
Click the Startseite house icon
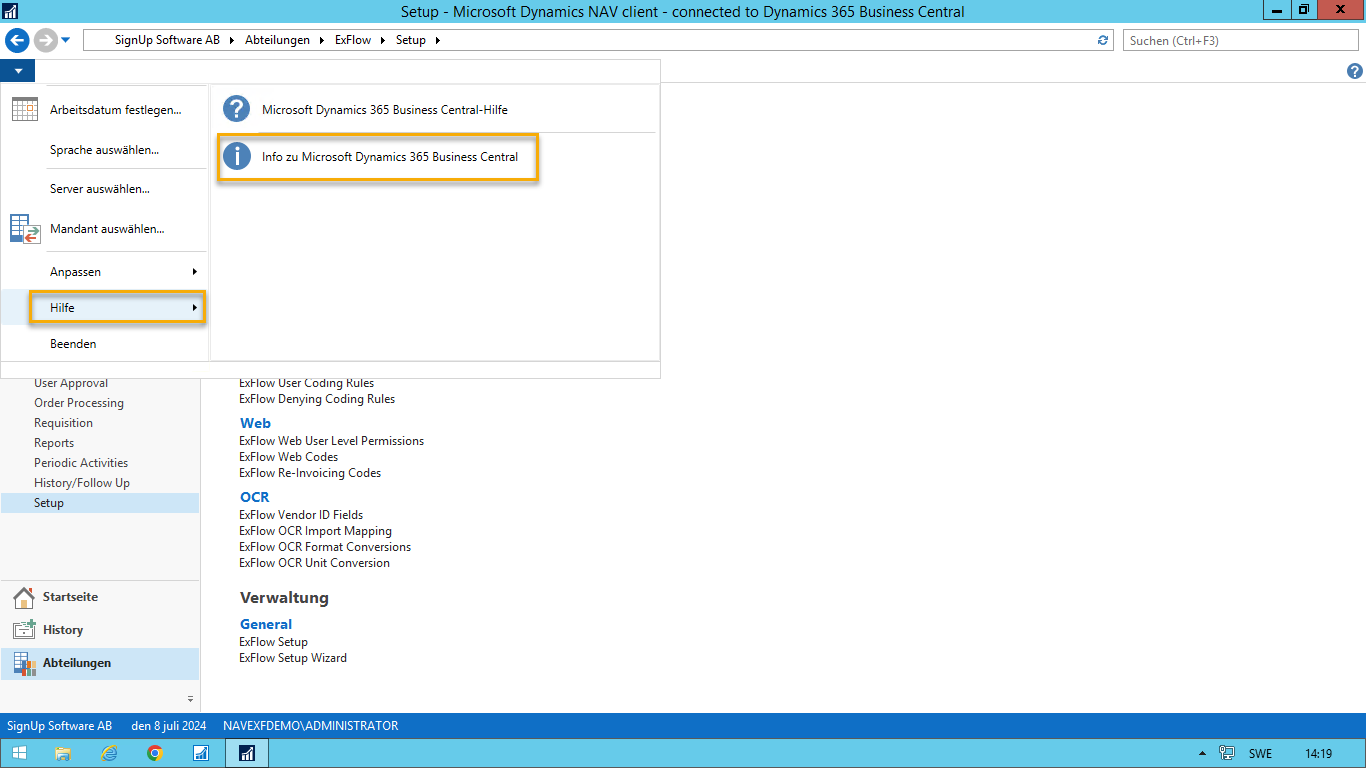click(x=24, y=598)
